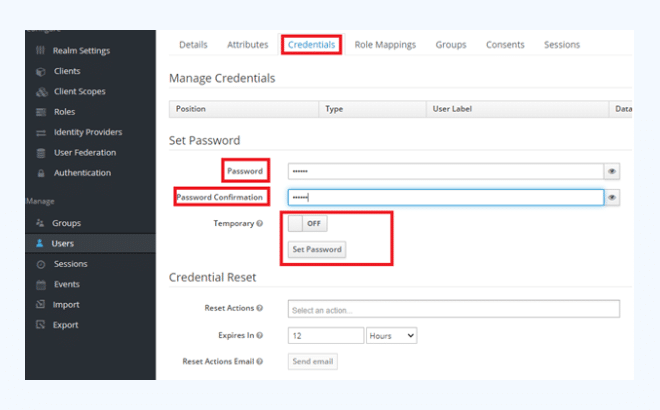Toggle the Temporary password switch
Viewport: 660px width, 410px height.
point(308,224)
